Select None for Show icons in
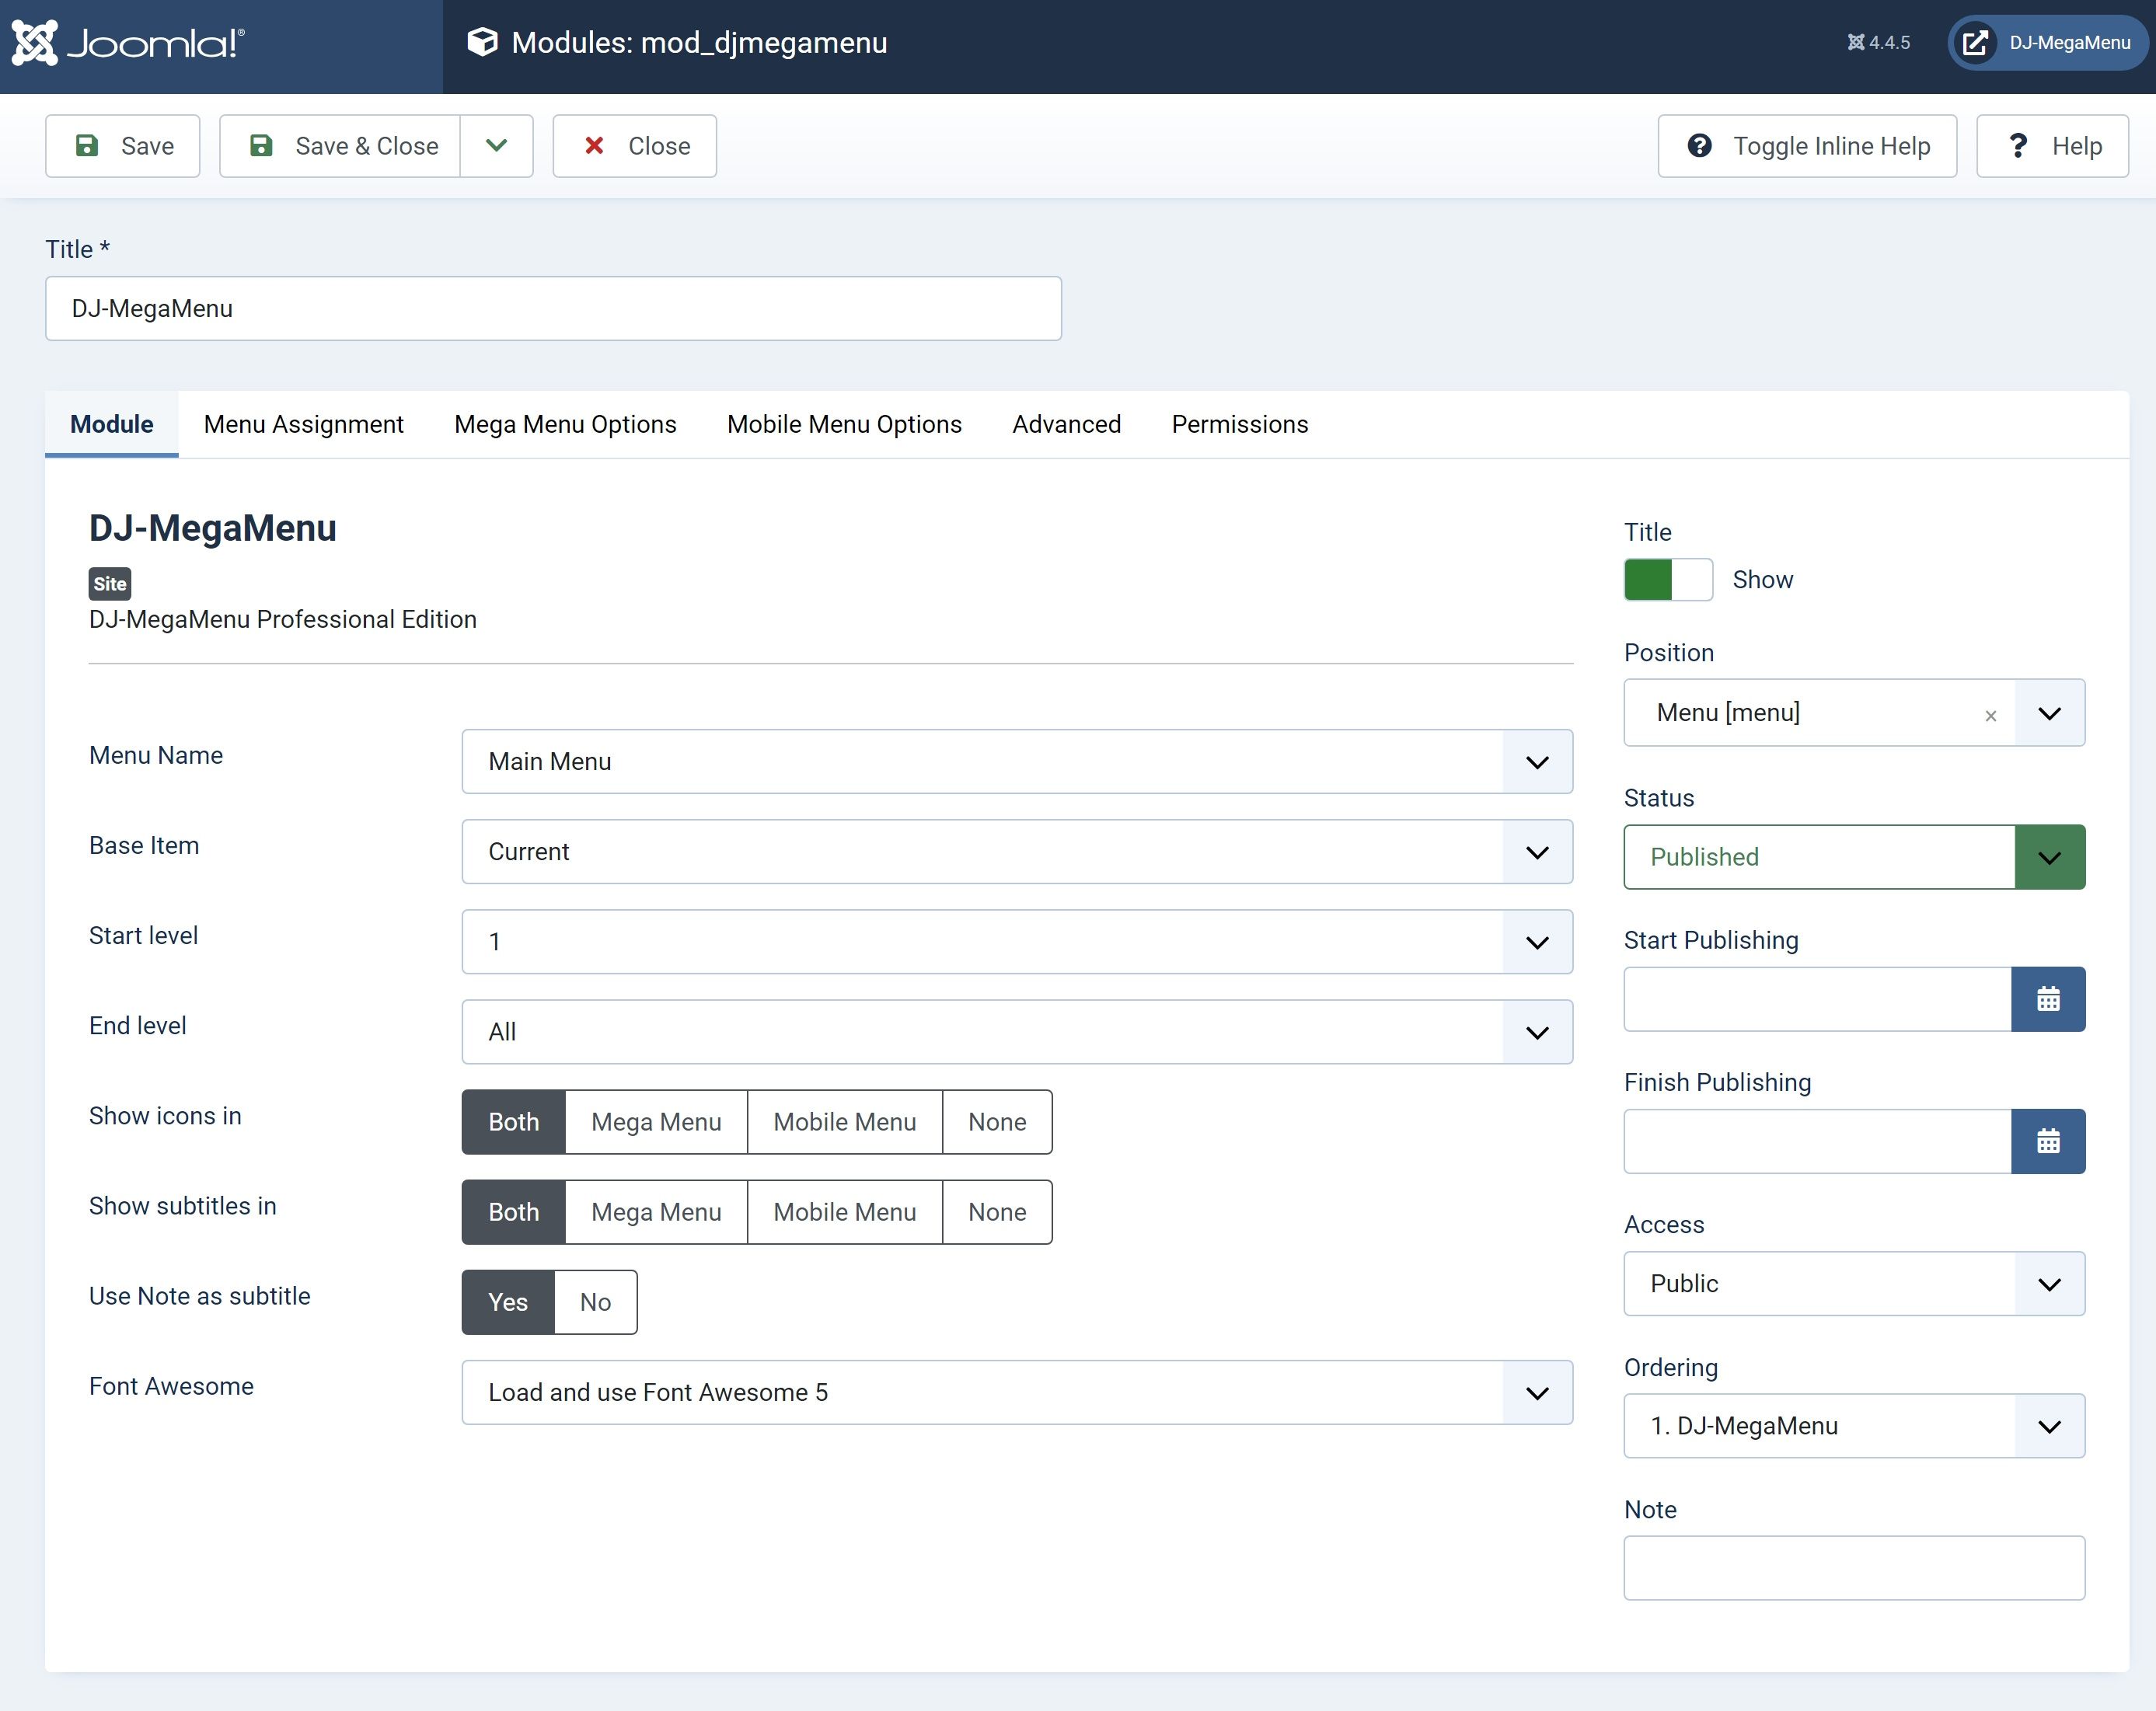Screen dimensions: 2156x1711 click(997, 1122)
